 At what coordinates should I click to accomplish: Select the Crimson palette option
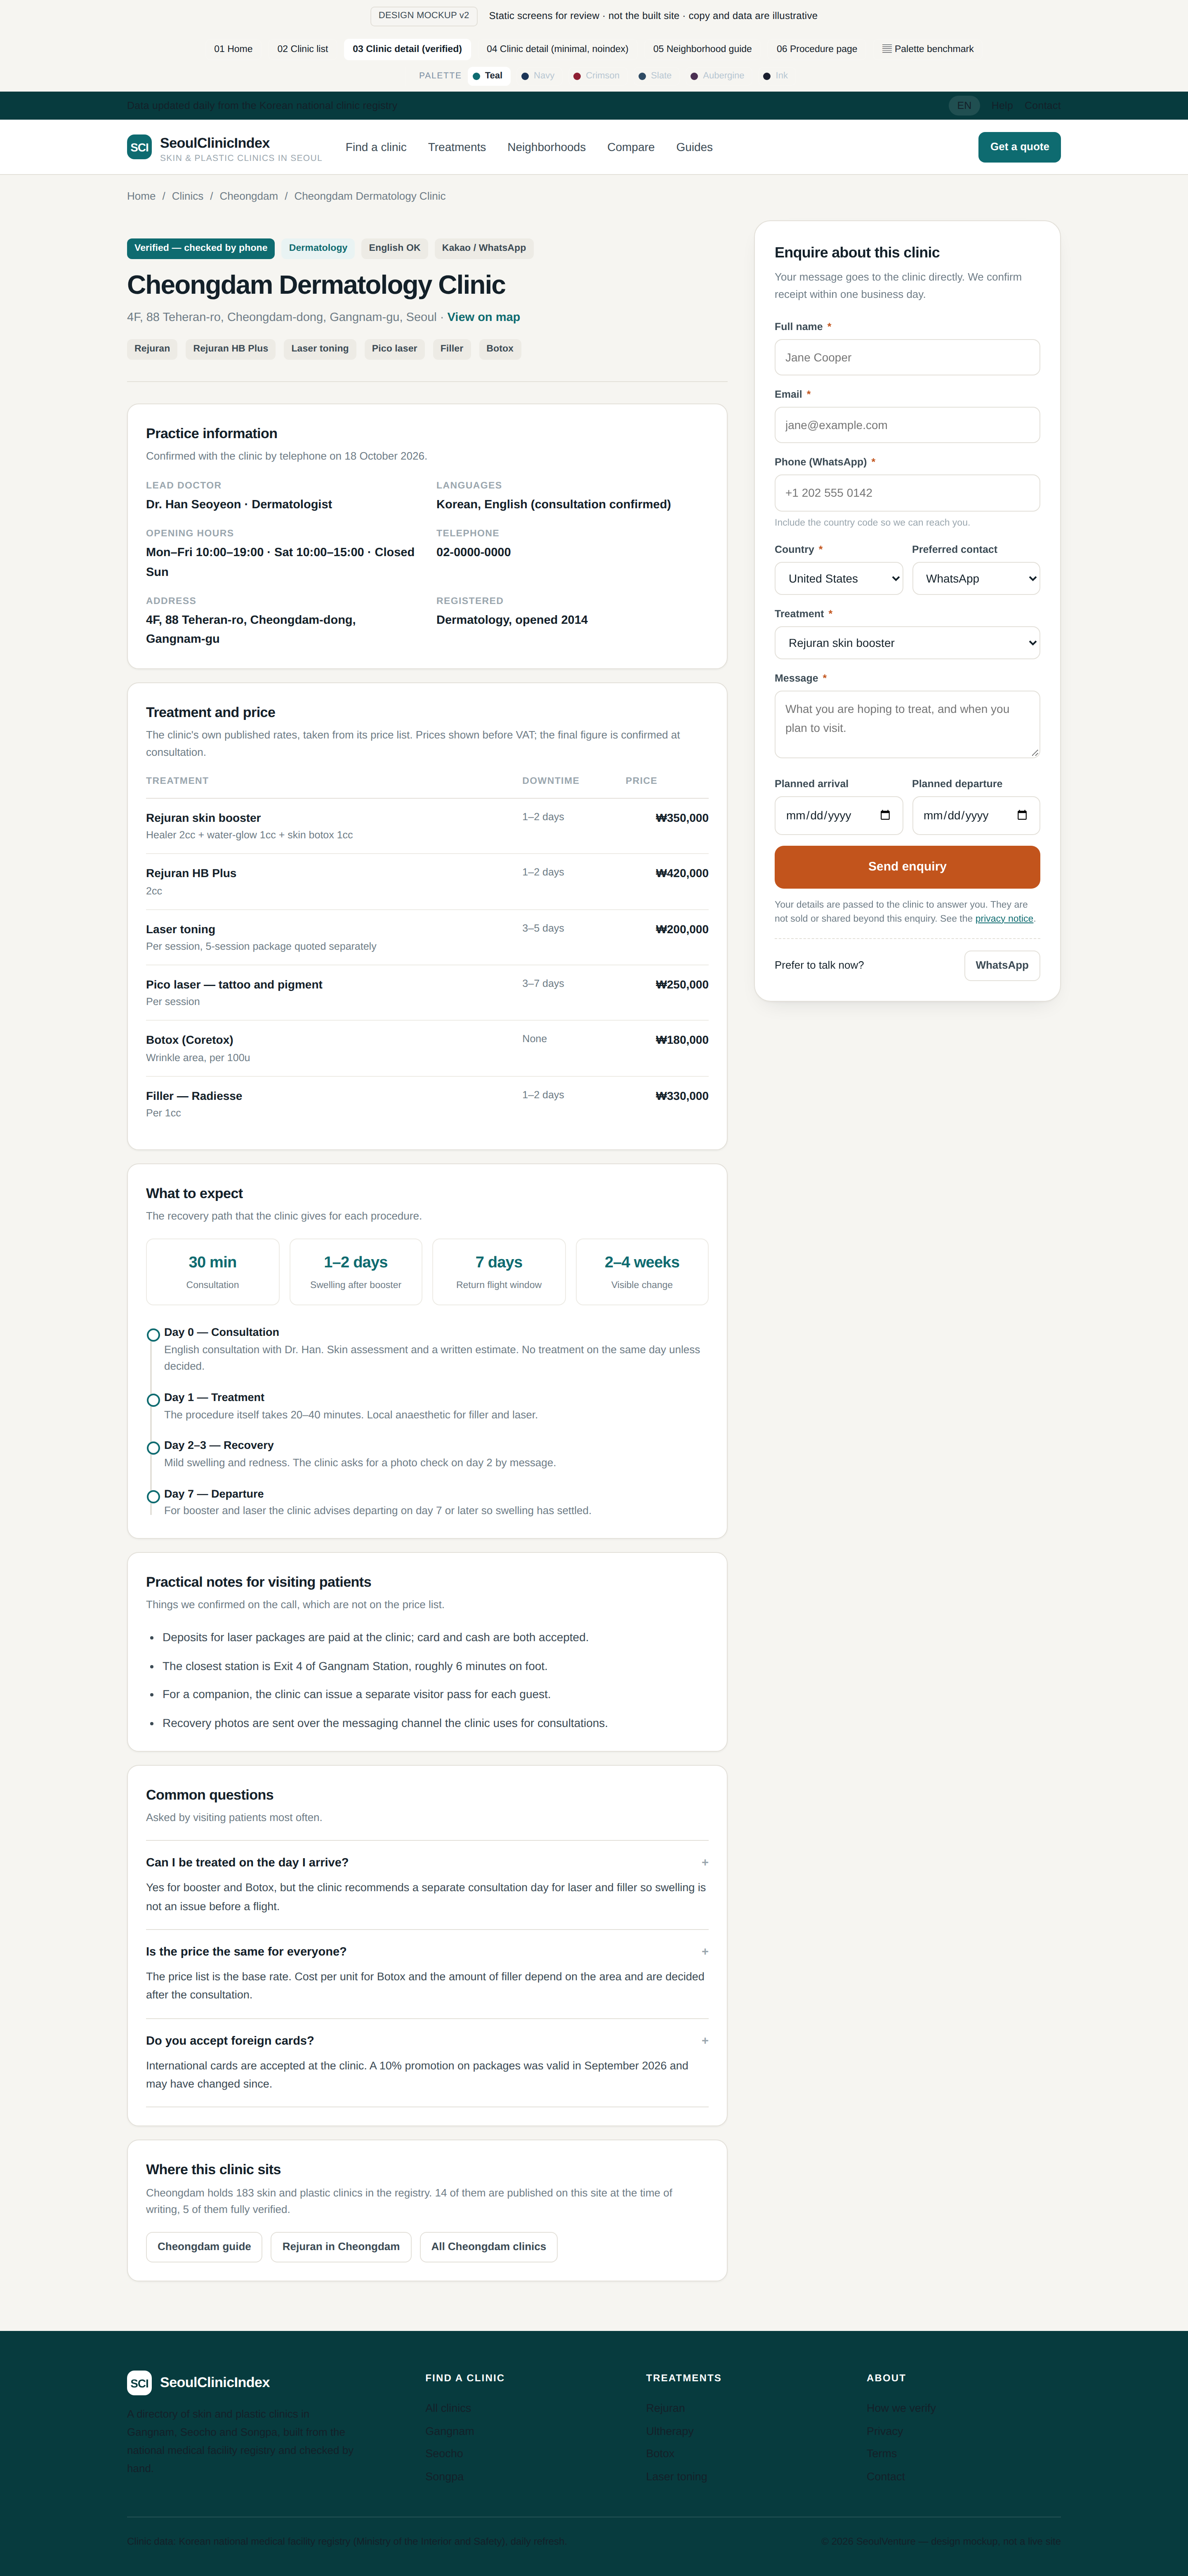596,76
